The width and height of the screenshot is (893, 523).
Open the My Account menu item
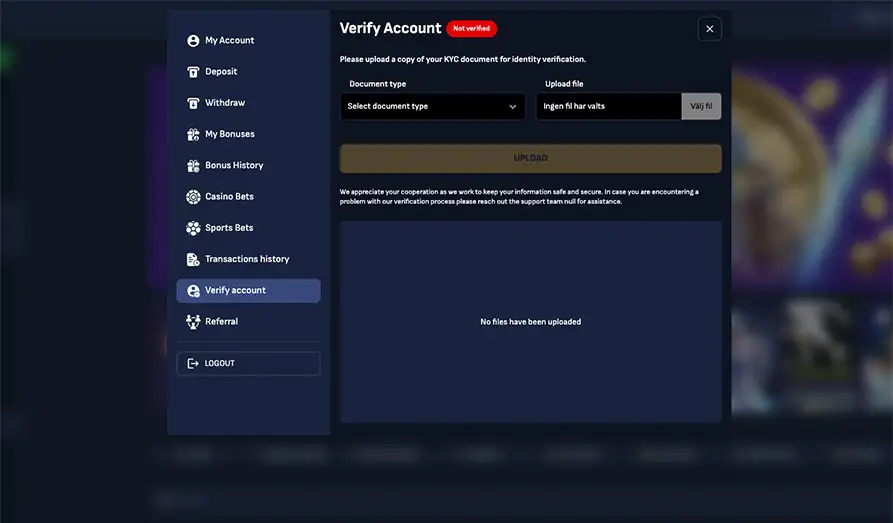248,40
